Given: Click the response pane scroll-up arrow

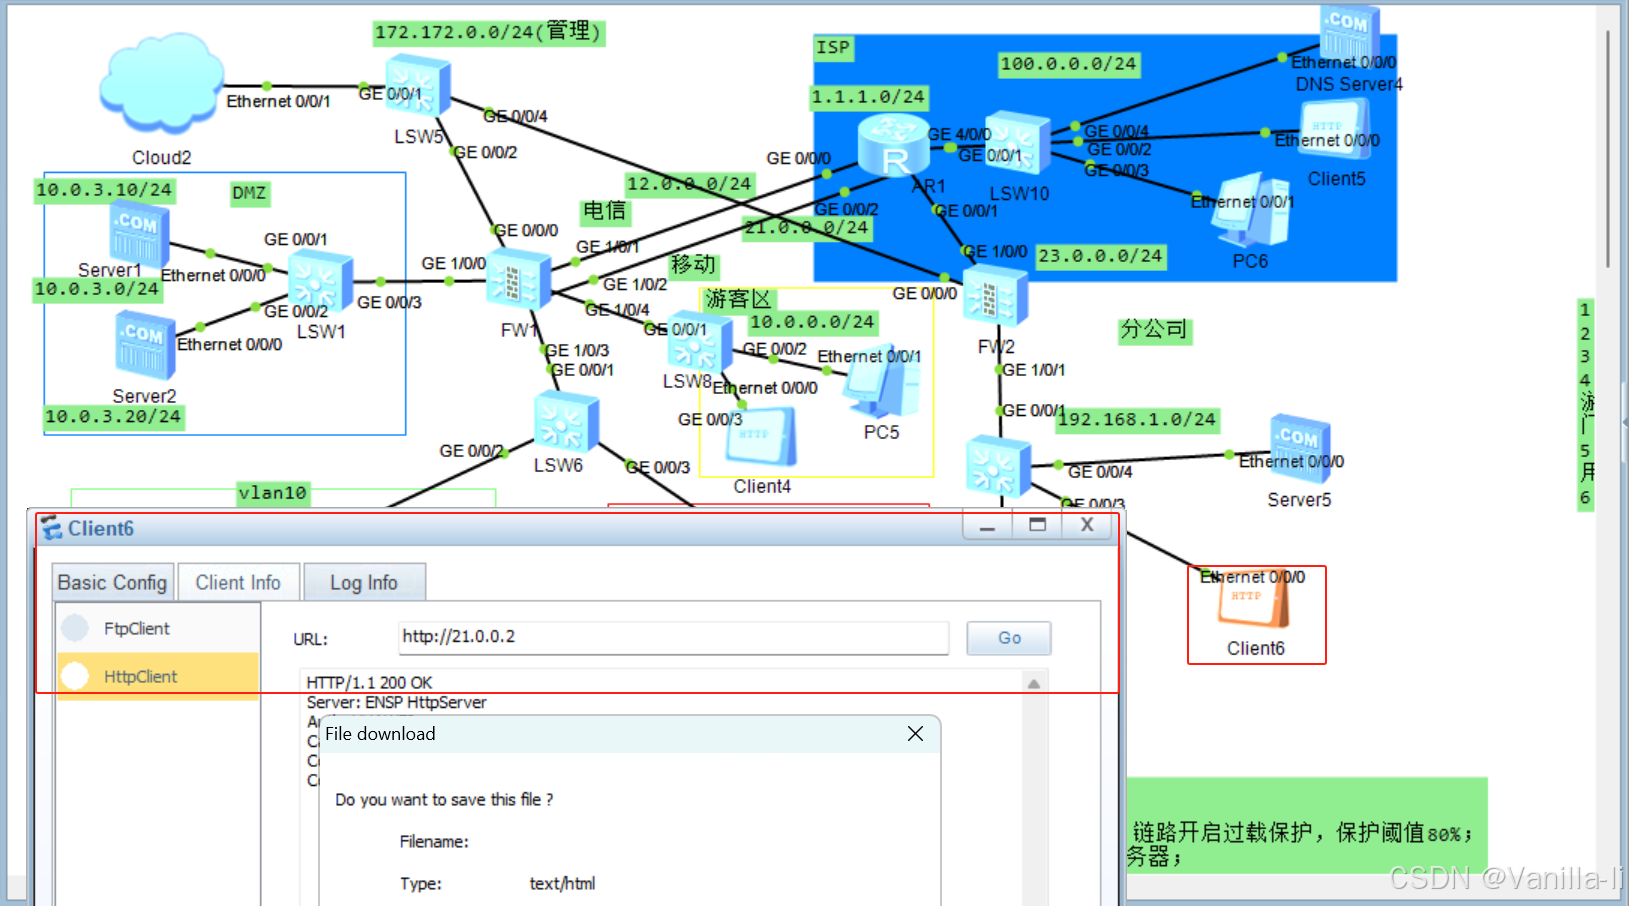Looking at the screenshot, I should pos(1034,684).
